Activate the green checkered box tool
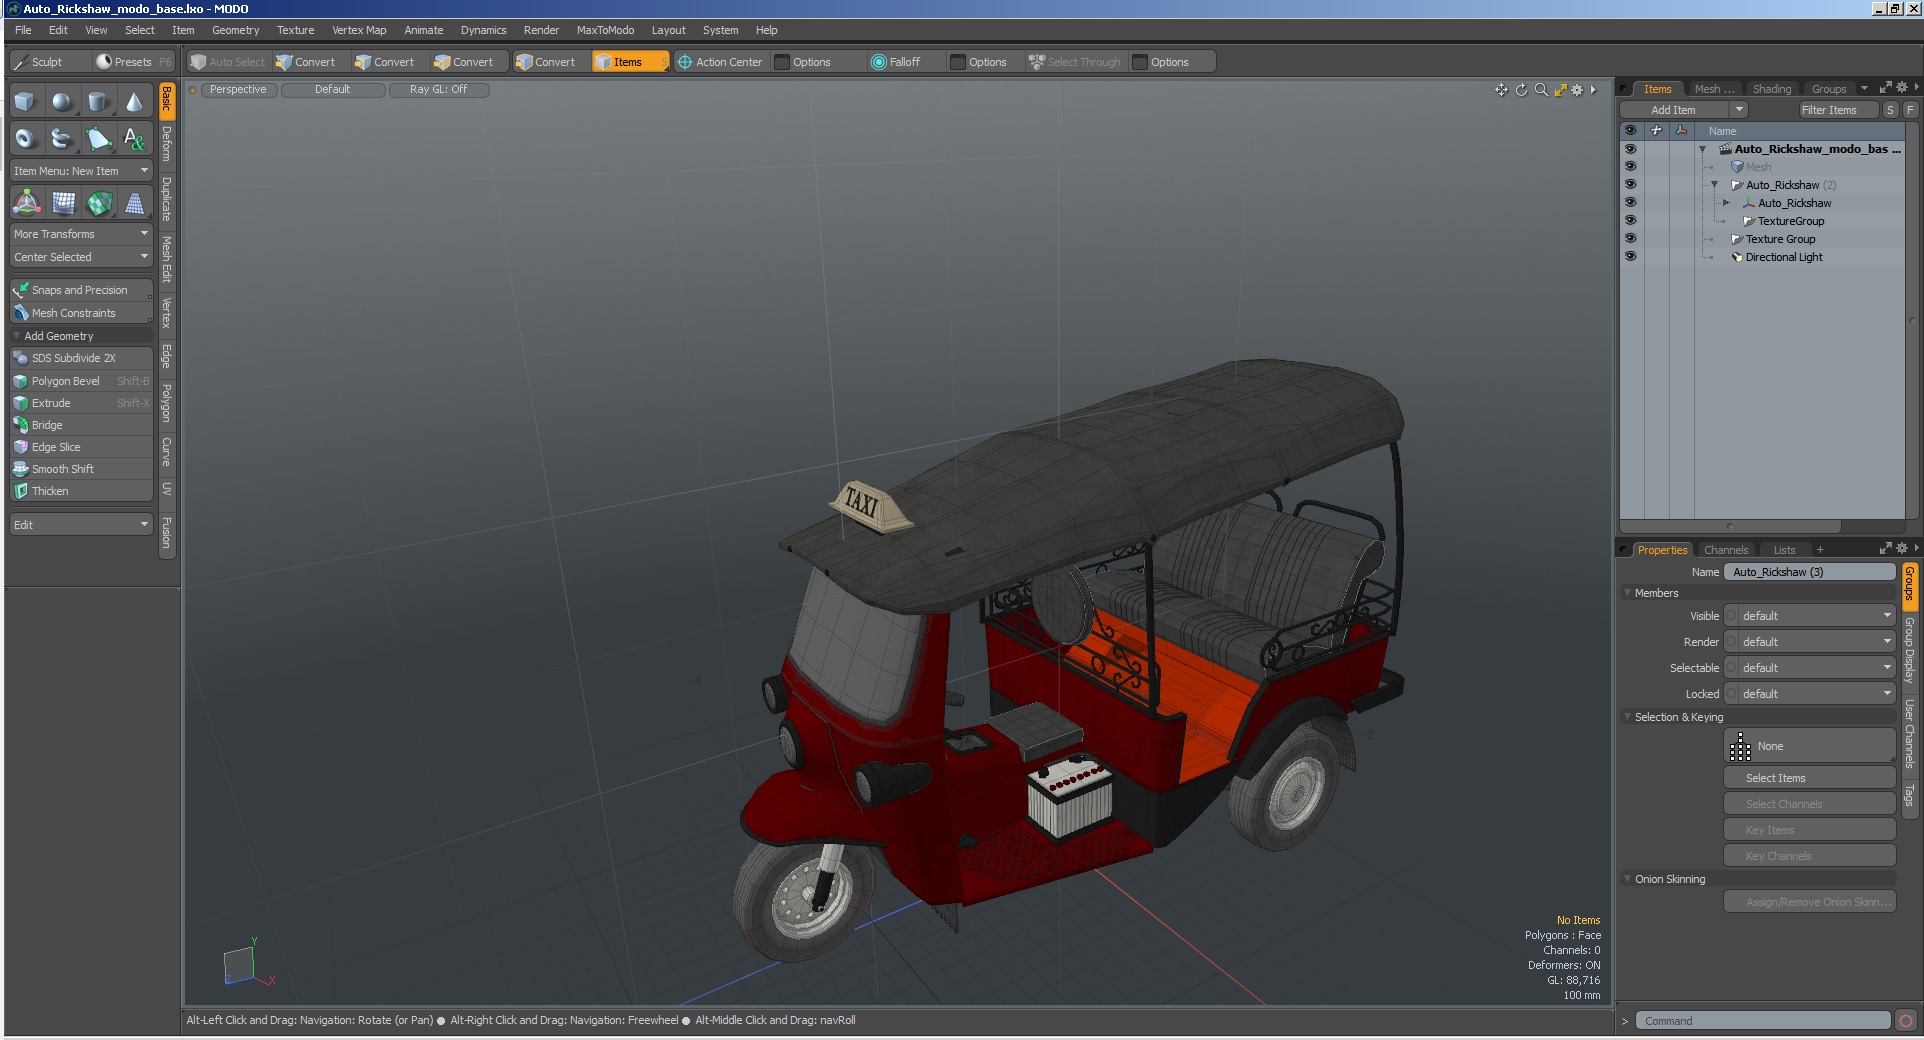Viewport: 1924px width, 1040px height. click(x=99, y=203)
